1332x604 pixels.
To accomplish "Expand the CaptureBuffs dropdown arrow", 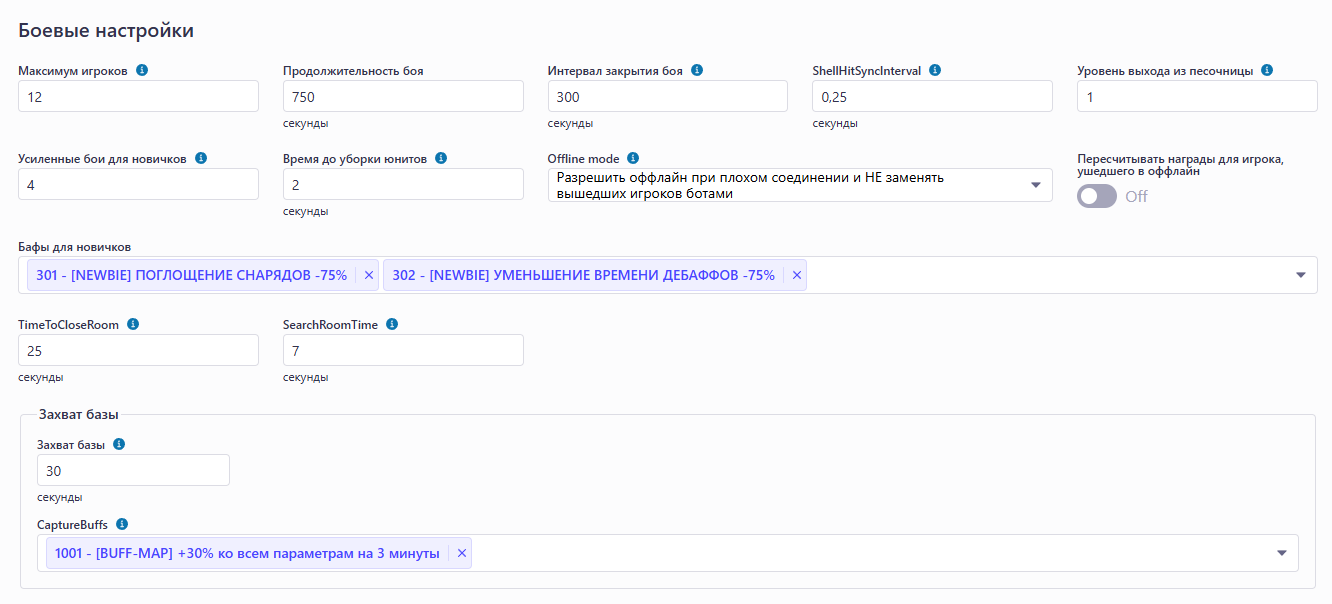I will 1282,553.
